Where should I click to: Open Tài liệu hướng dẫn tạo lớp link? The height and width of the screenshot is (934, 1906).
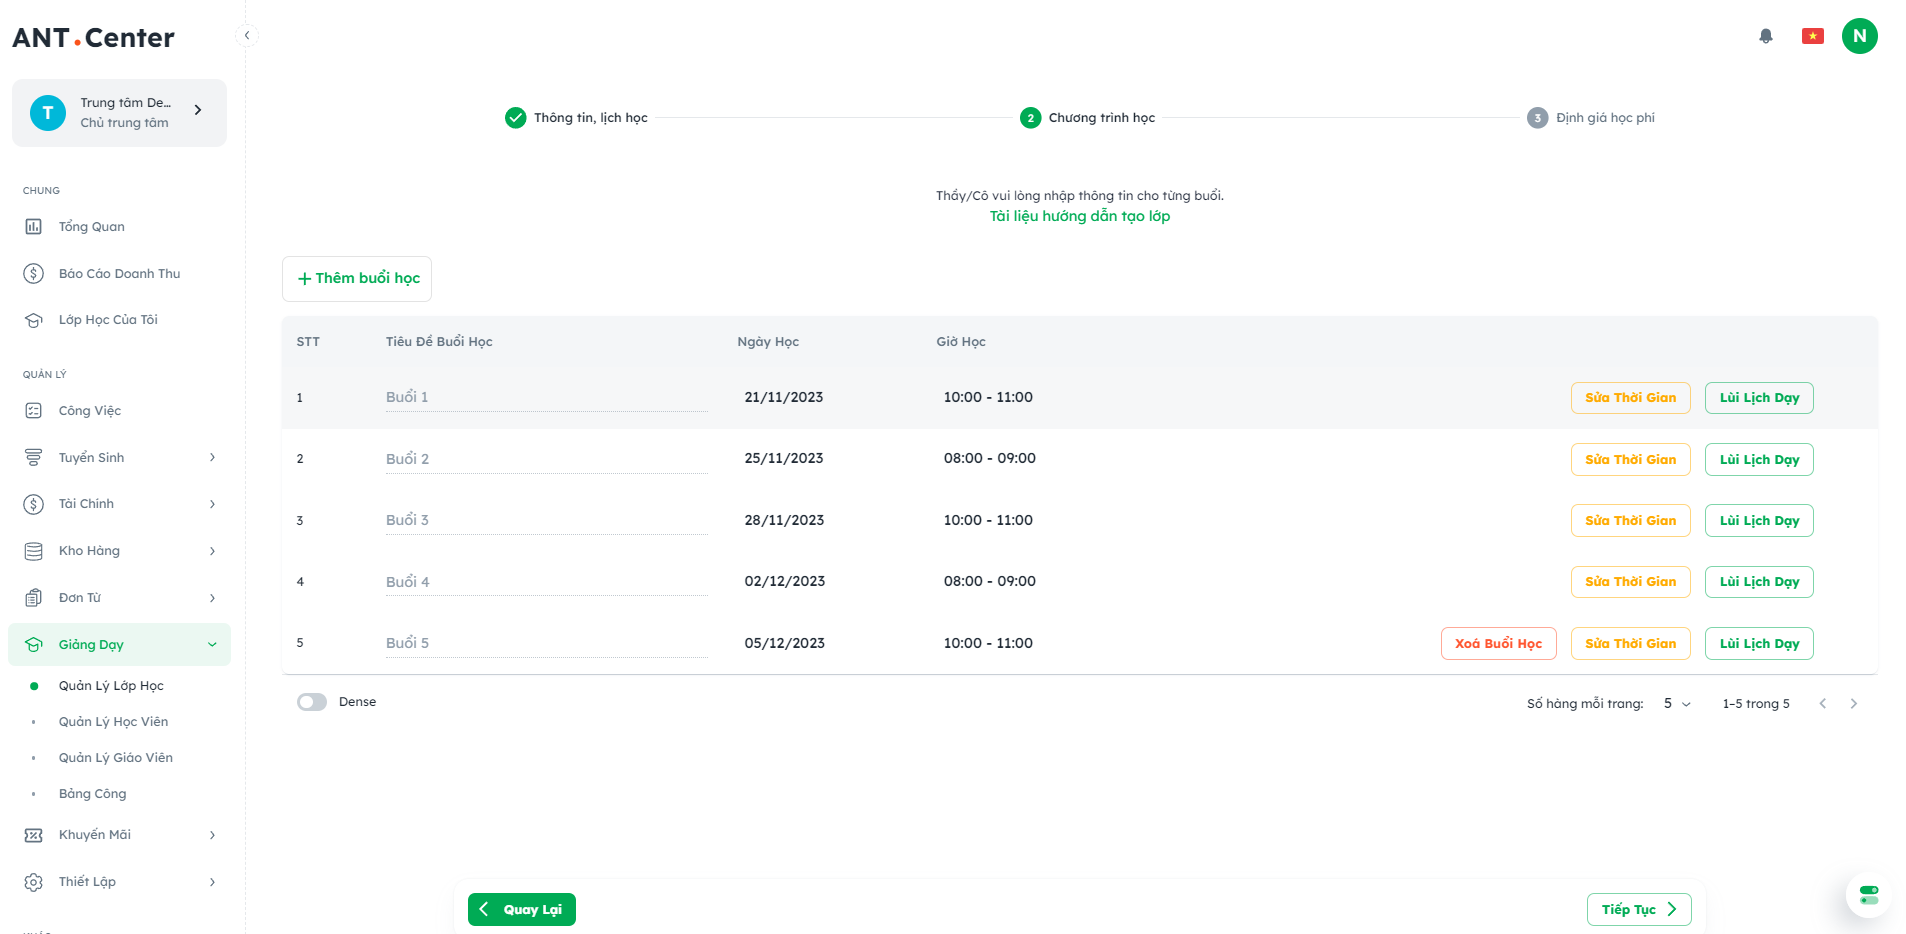pyautogui.click(x=1079, y=216)
